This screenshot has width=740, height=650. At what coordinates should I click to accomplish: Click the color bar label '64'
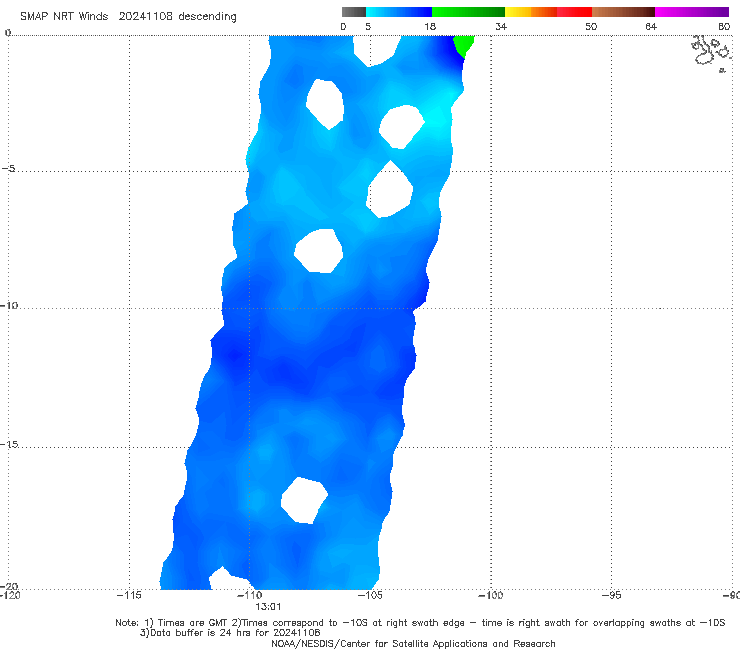coord(651,26)
